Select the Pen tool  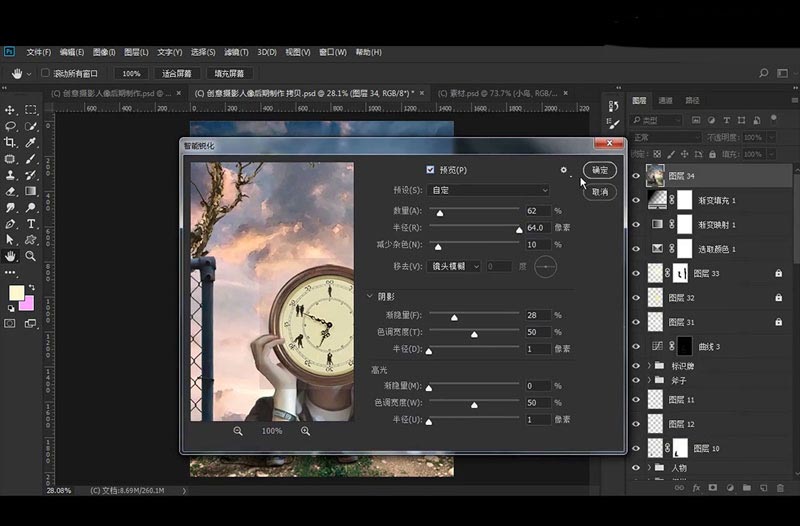[10, 224]
